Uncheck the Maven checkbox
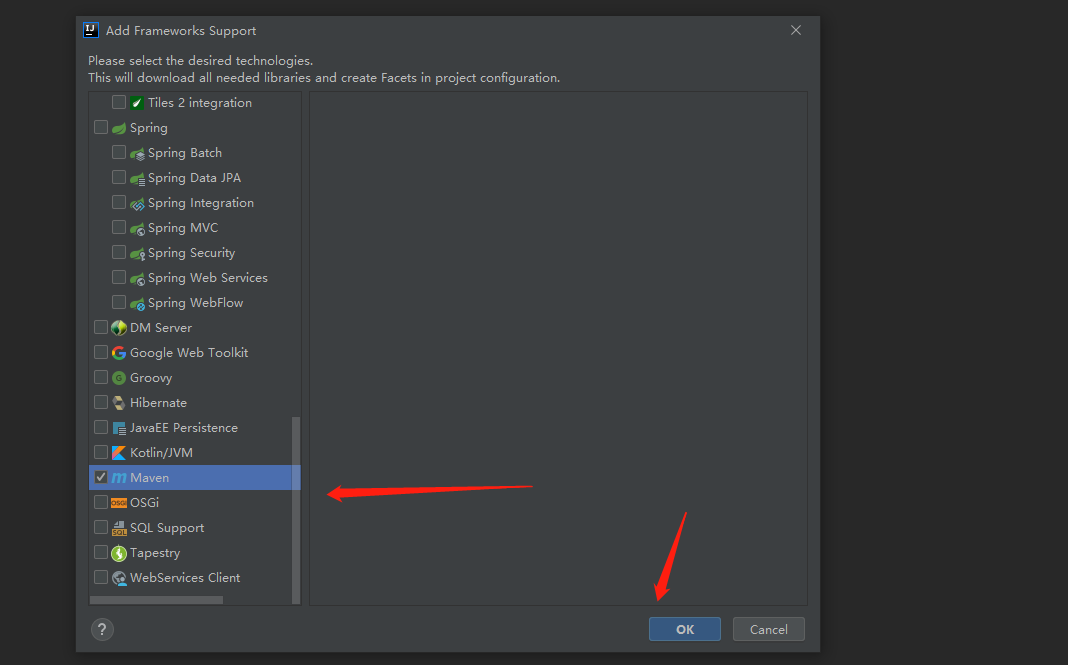 (101, 477)
